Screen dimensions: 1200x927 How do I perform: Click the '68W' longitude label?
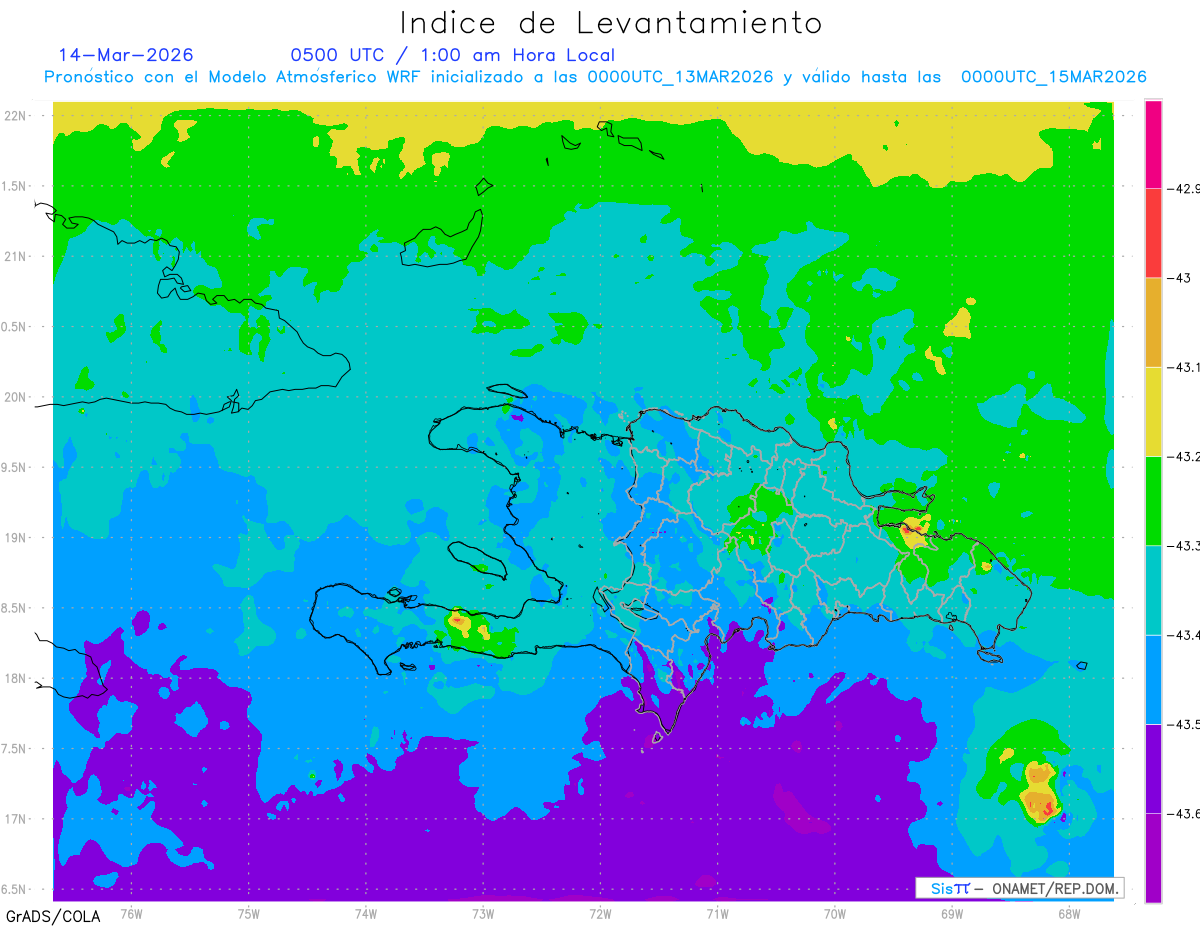1069,914
